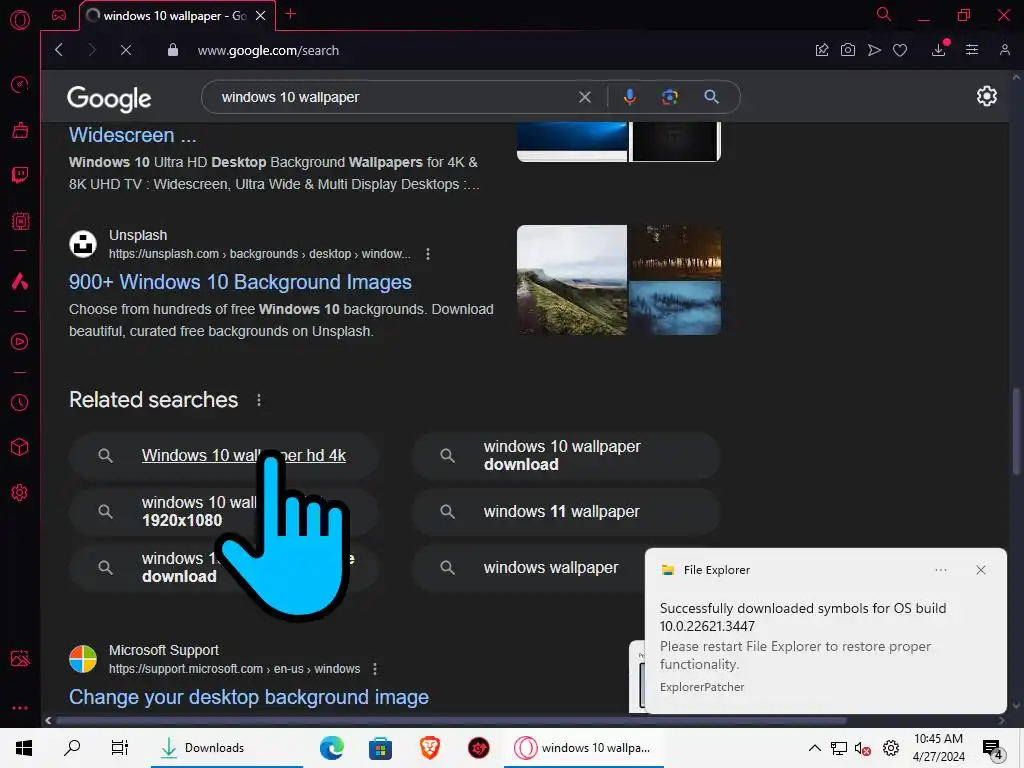This screenshot has height=768, width=1024.
Task: Open Task View on taskbar
Action: point(120,748)
